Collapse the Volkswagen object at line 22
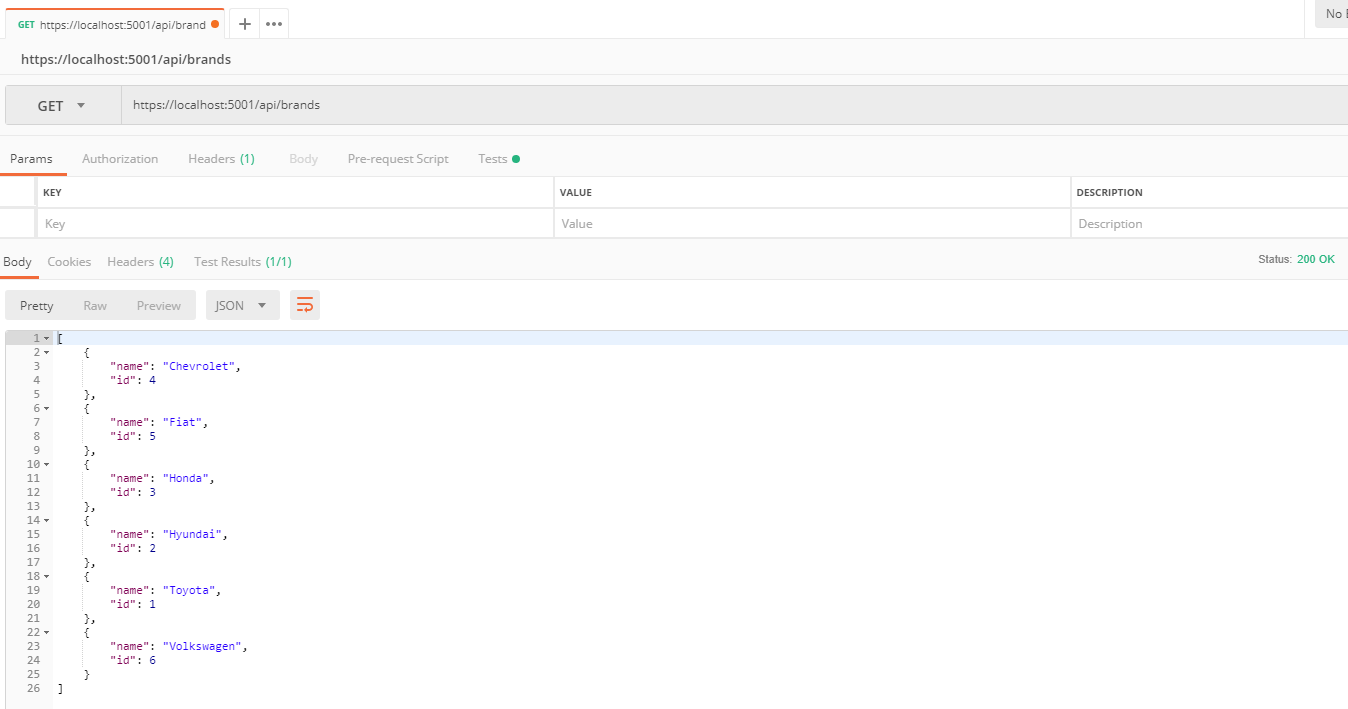 point(46,632)
